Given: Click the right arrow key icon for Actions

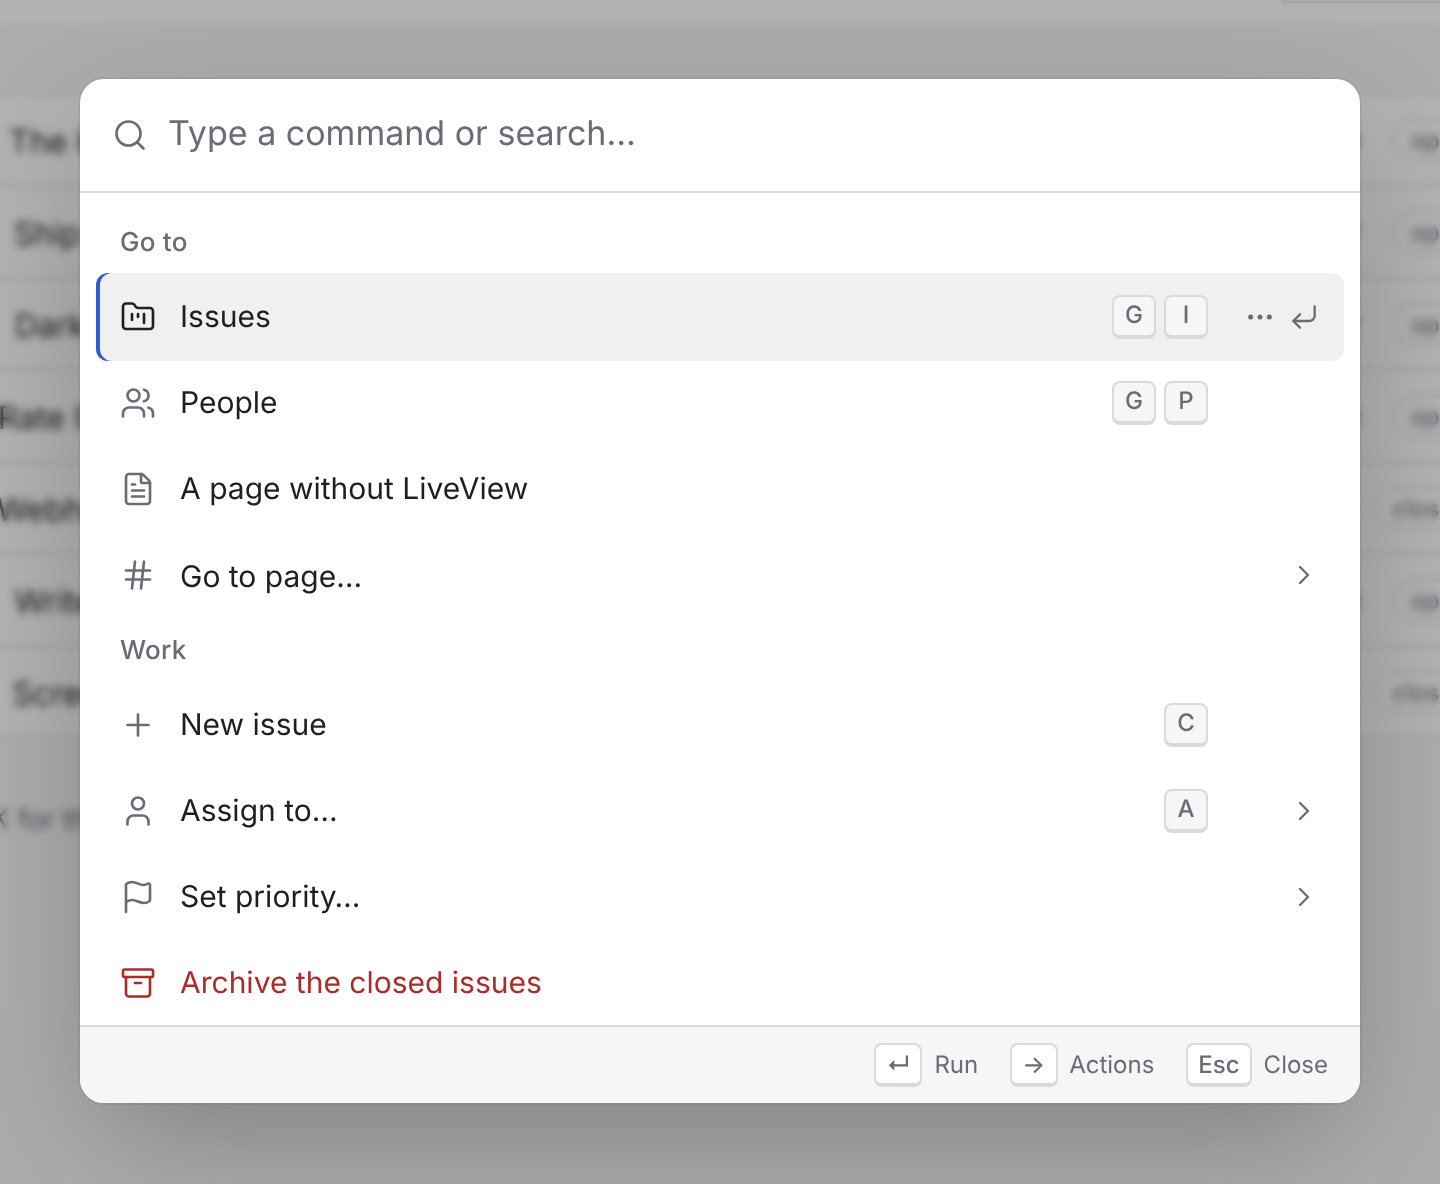Looking at the screenshot, I should [1034, 1065].
